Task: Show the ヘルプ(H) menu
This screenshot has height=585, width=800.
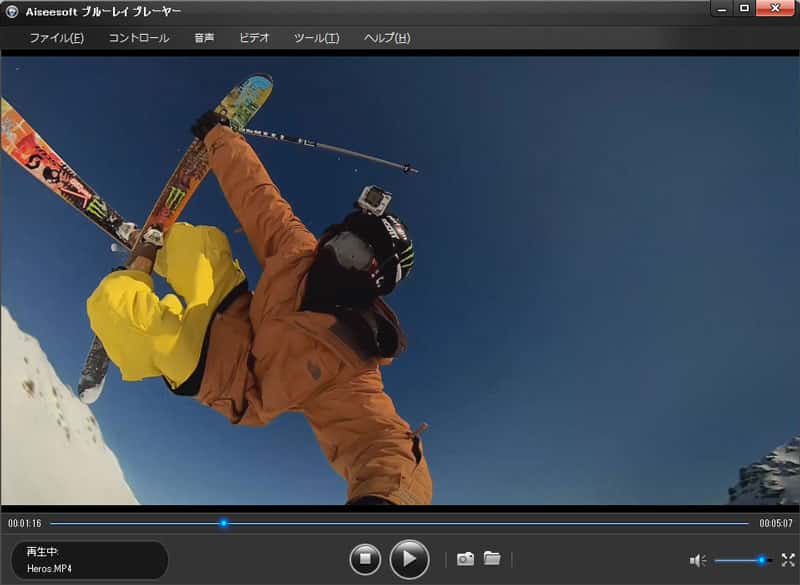Action: [x=386, y=38]
